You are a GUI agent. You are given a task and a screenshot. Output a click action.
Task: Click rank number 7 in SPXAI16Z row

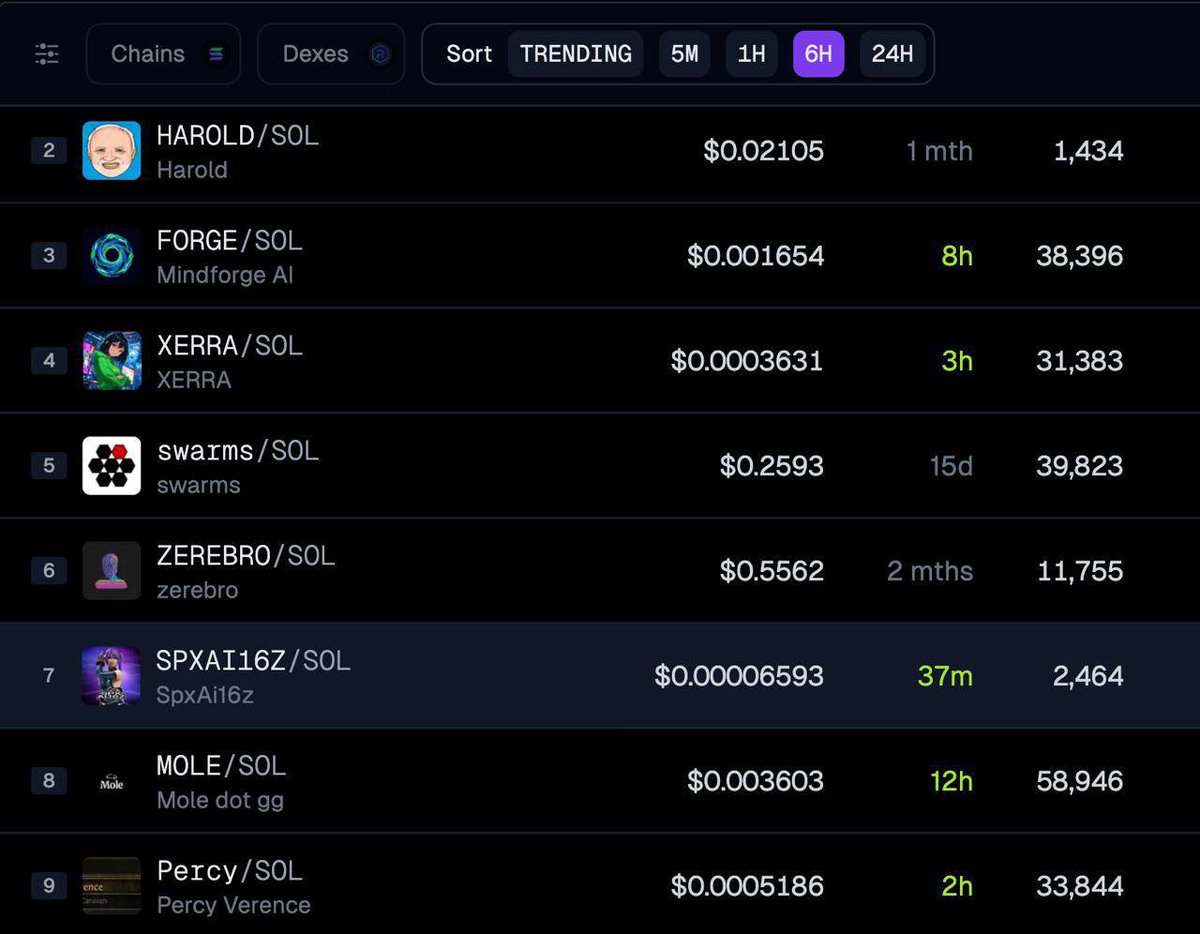coord(49,676)
